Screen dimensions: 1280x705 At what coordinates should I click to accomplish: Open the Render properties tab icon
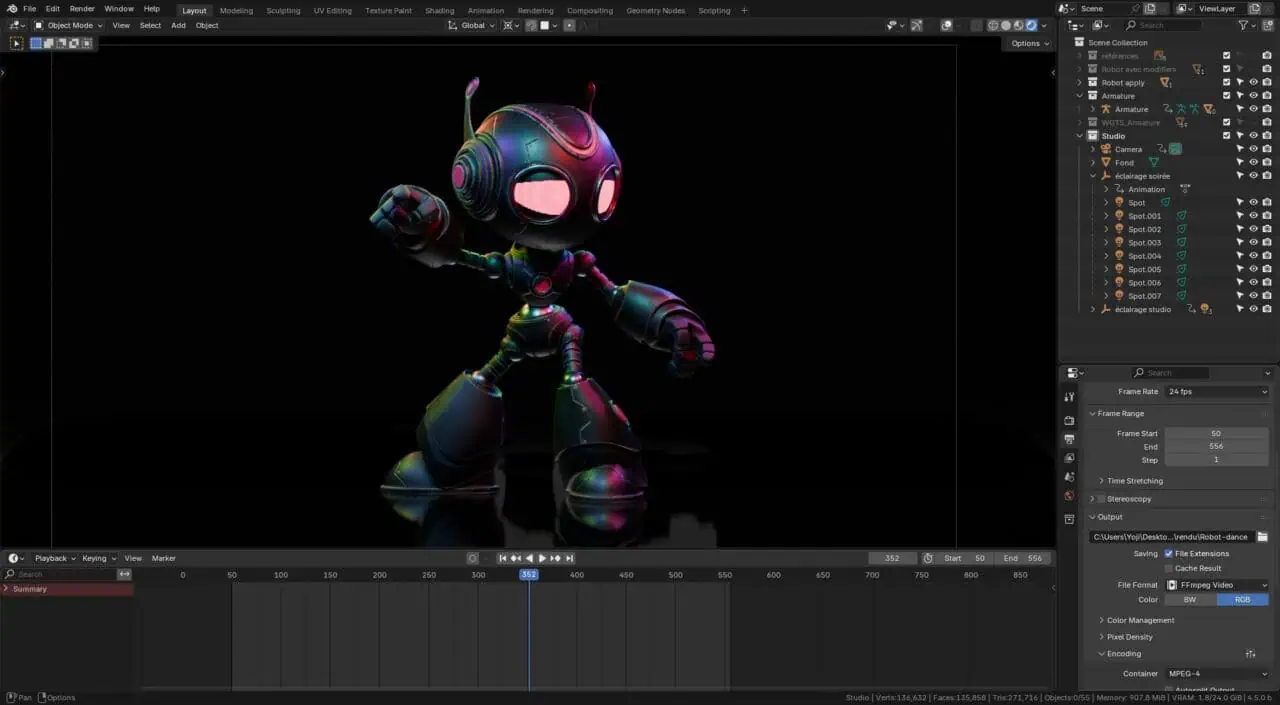tap(1069, 420)
